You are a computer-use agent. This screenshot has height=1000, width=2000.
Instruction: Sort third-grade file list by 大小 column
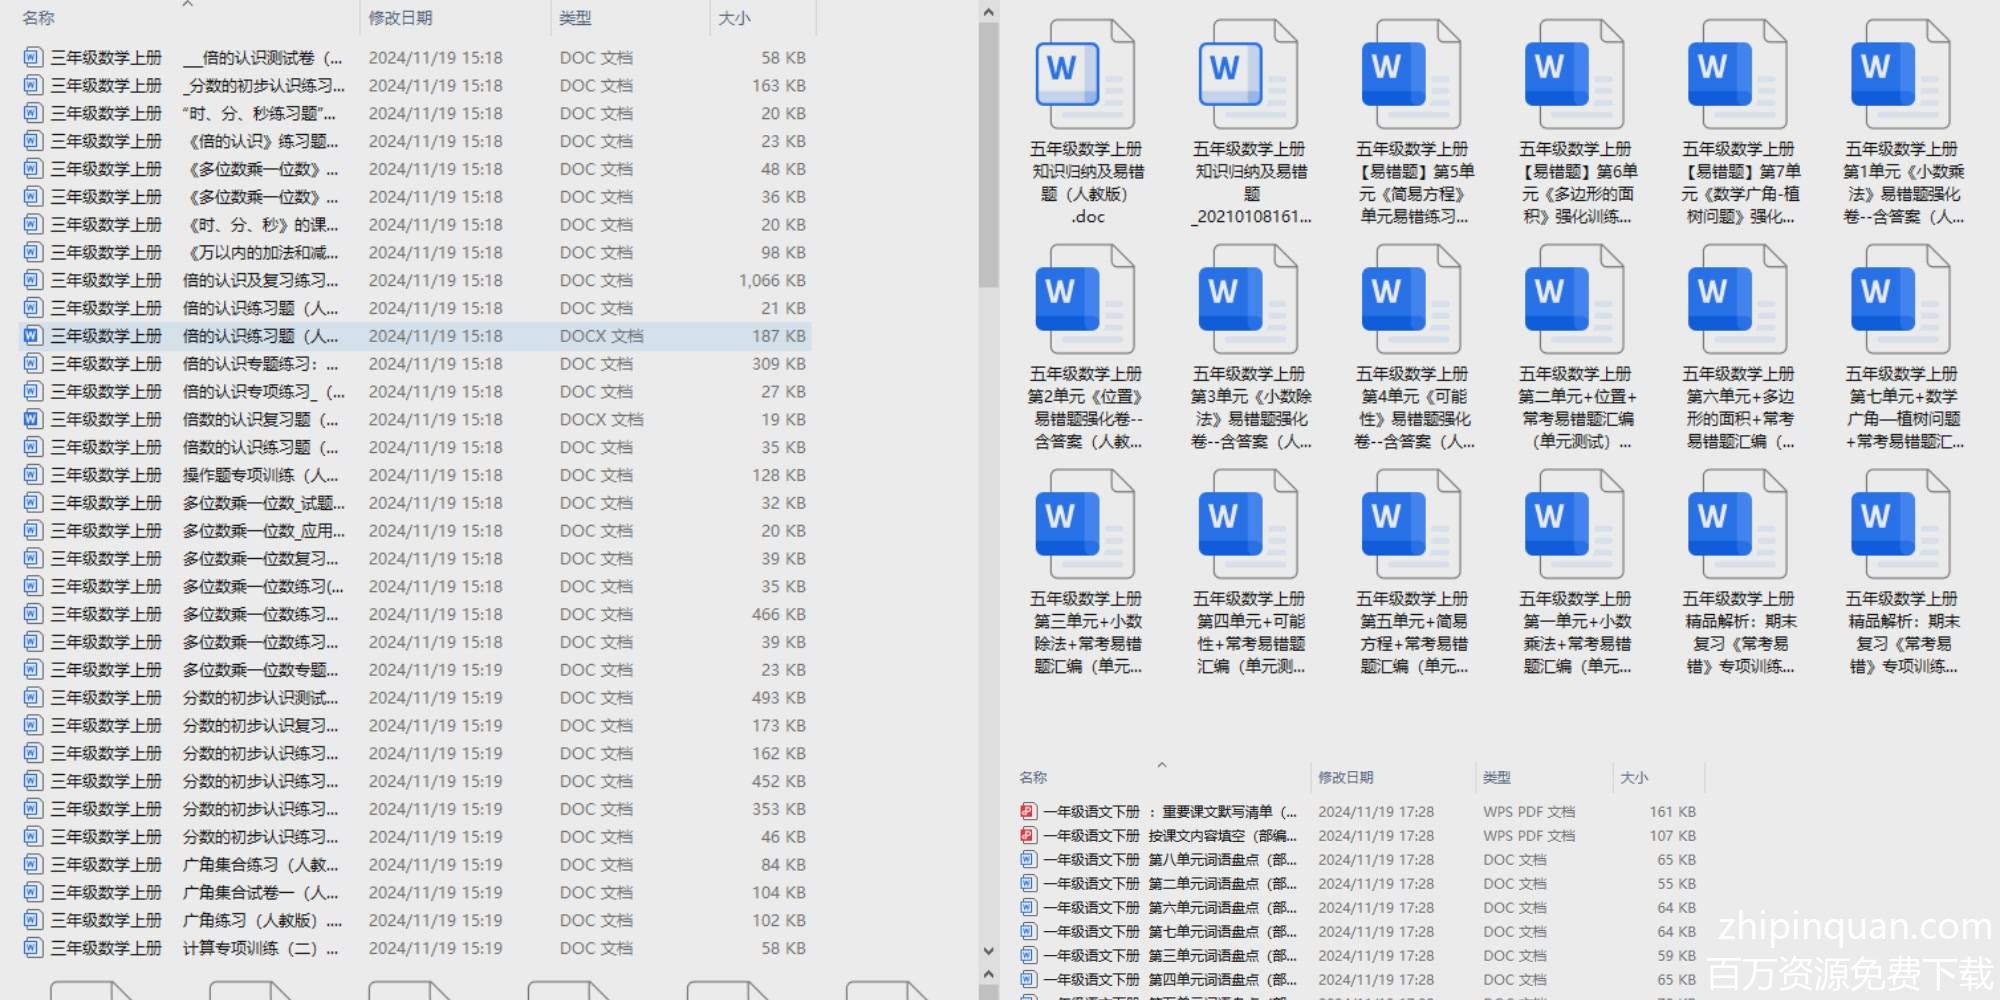(734, 18)
